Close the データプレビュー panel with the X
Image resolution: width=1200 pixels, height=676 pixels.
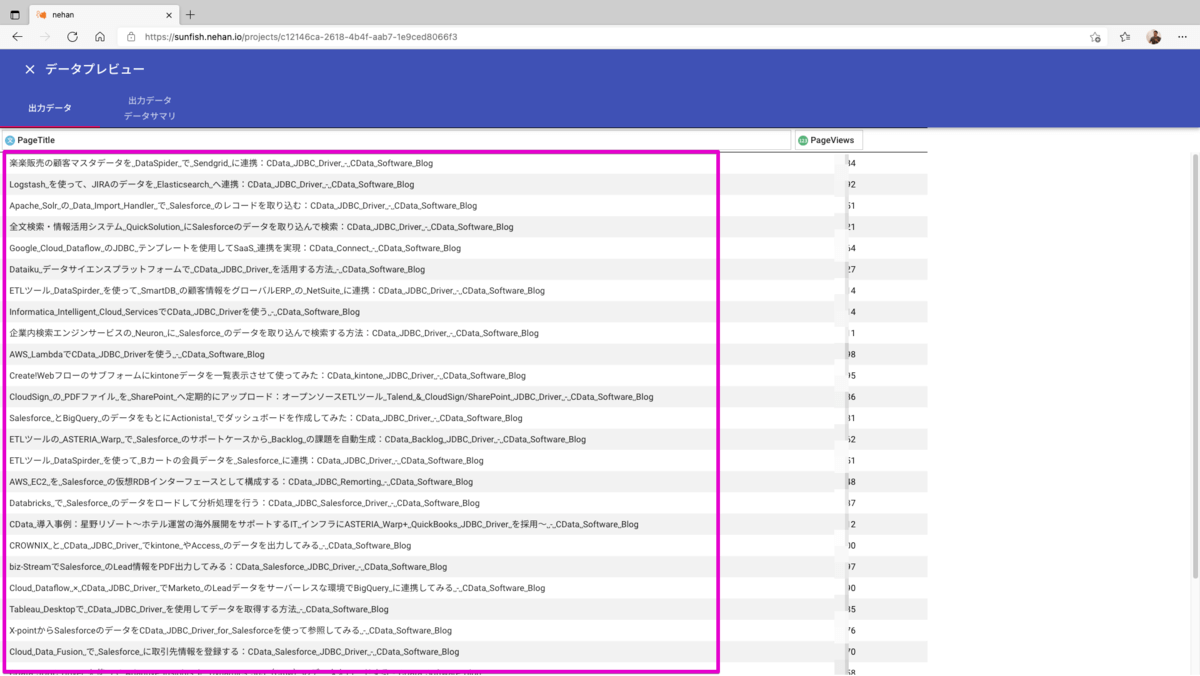point(29,69)
